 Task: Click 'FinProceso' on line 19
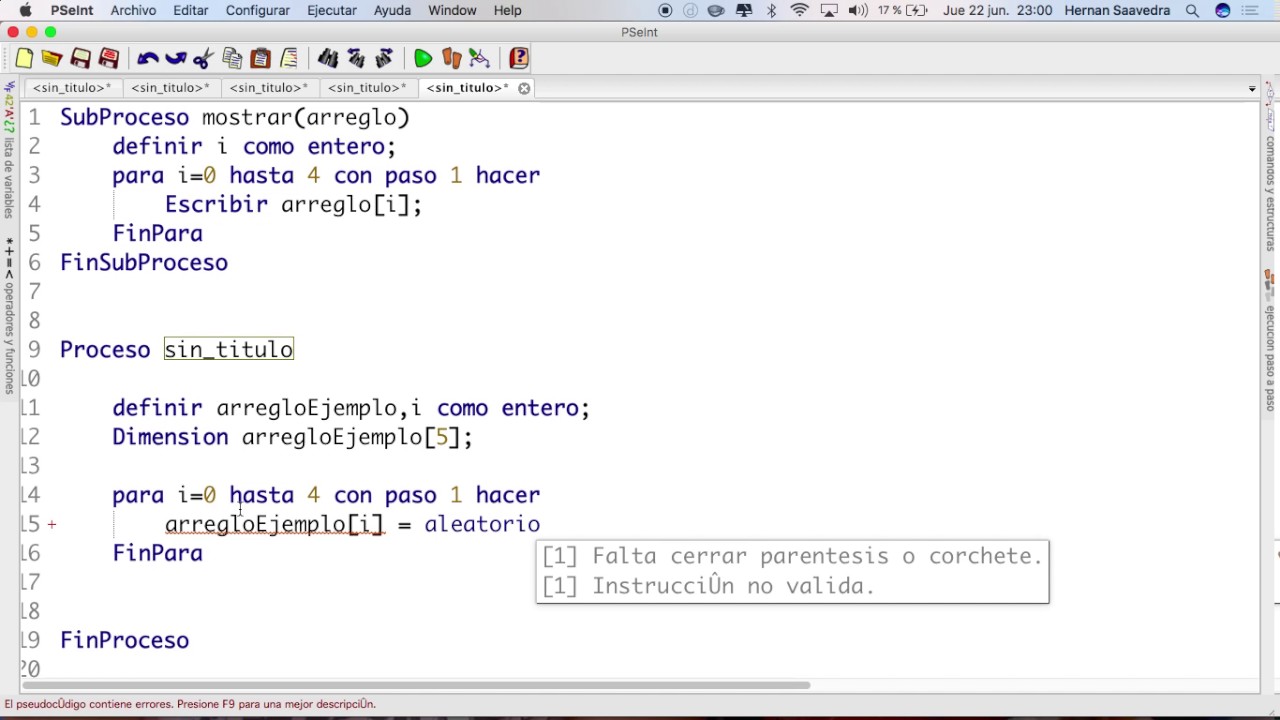[x=124, y=640]
